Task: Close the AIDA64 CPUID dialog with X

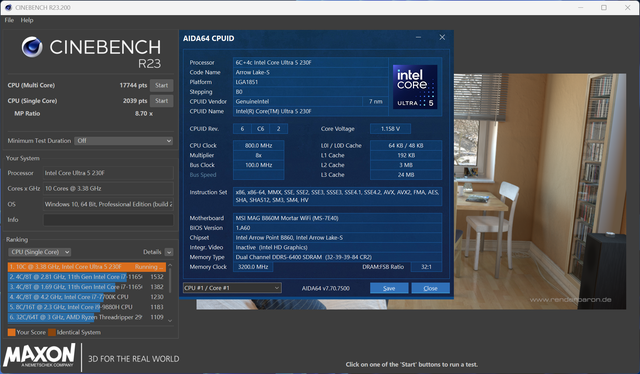Action: click(x=442, y=37)
